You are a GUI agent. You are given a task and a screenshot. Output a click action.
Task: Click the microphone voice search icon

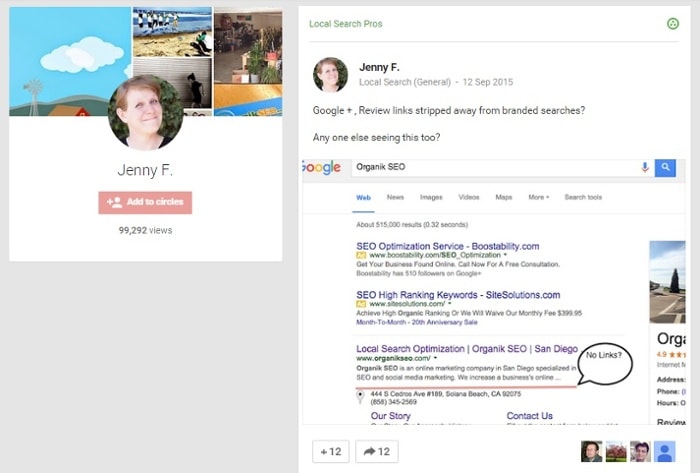(645, 167)
